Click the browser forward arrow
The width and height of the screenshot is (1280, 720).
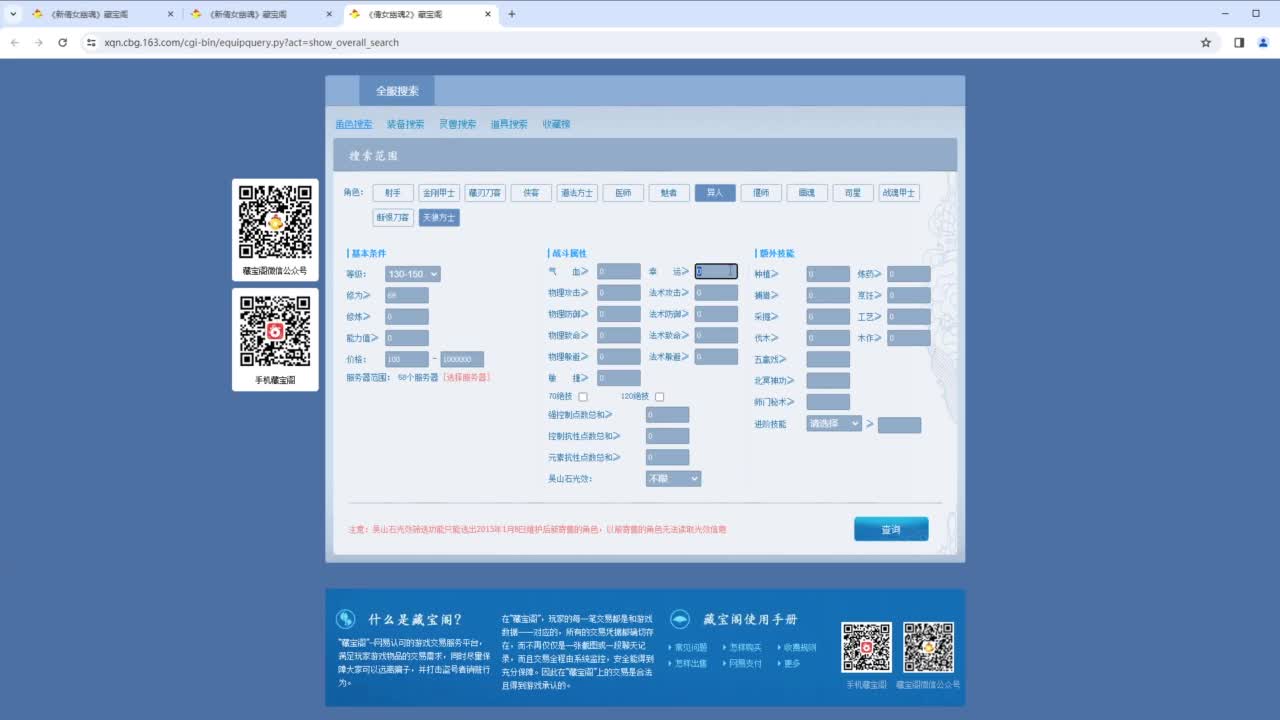tap(38, 43)
